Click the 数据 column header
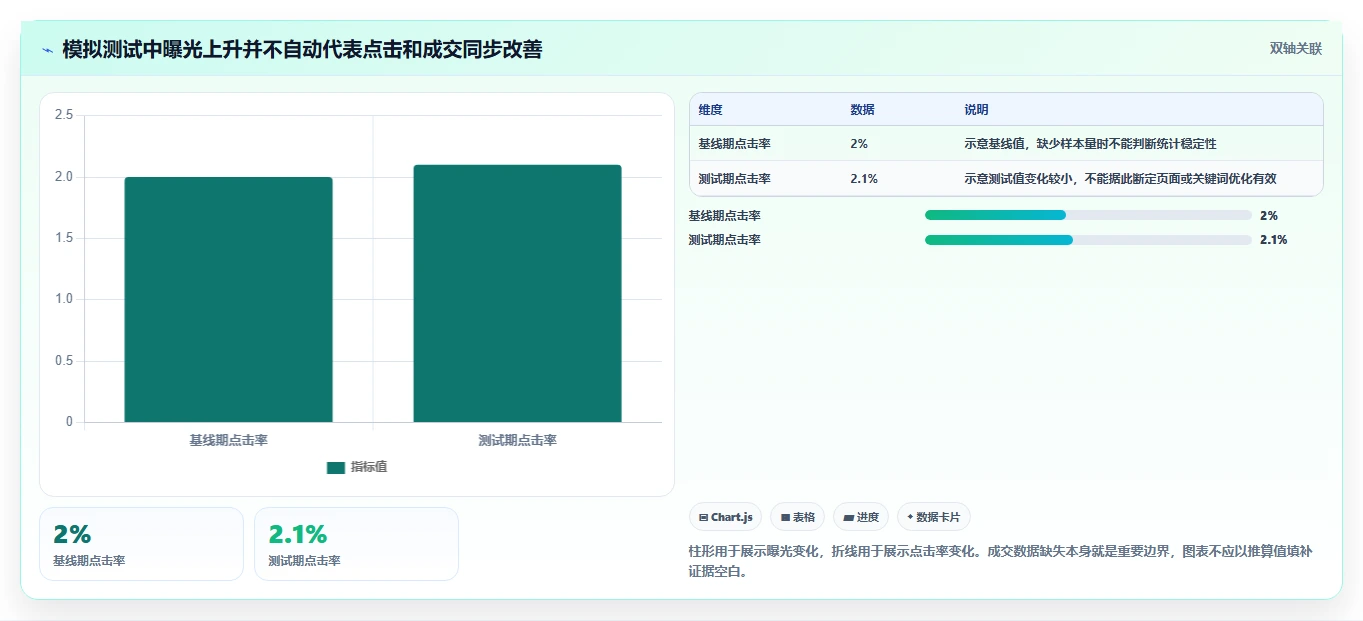 tap(863, 110)
